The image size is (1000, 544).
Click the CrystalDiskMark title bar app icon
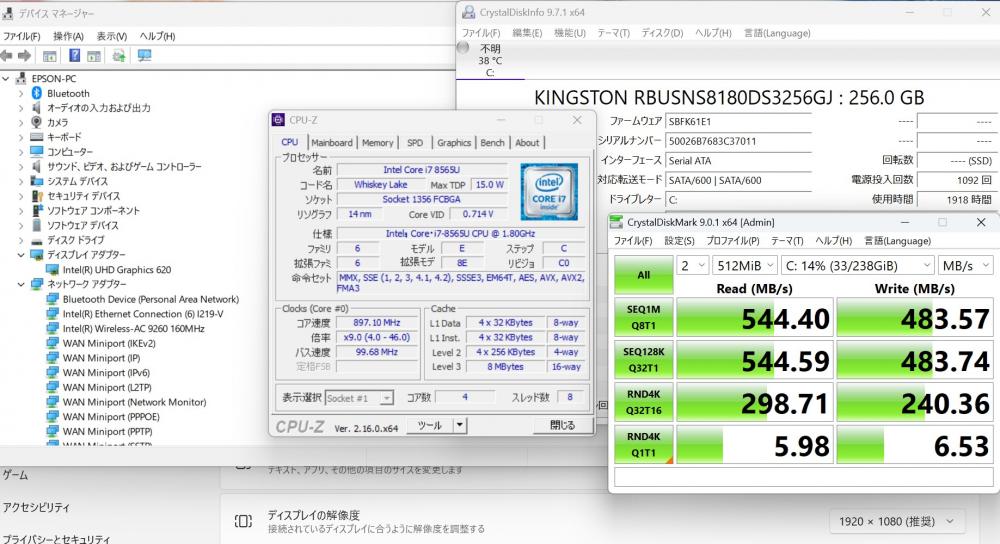(x=616, y=222)
